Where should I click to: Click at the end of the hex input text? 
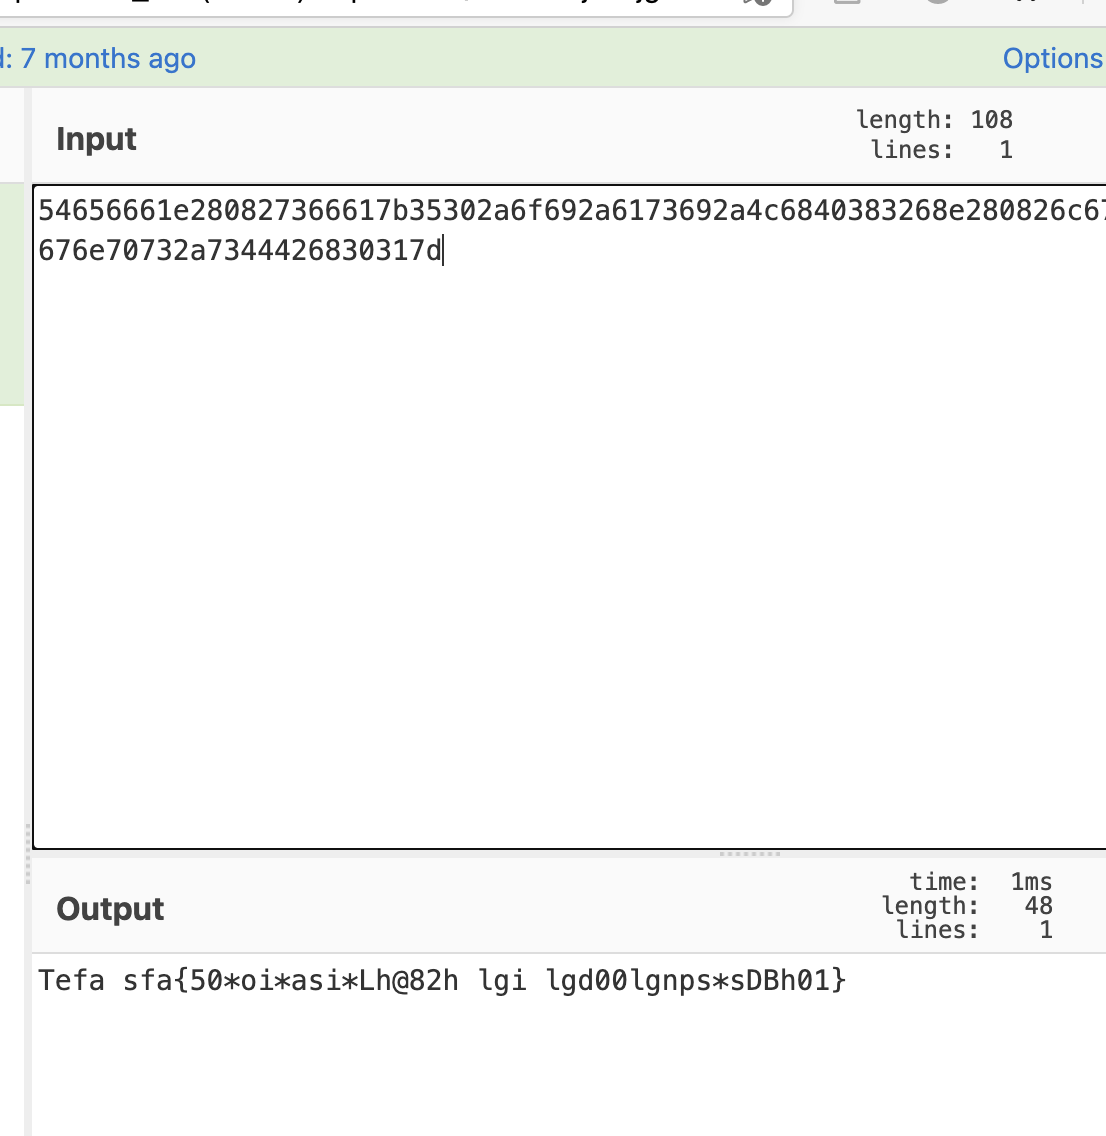click(x=441, y=250)
